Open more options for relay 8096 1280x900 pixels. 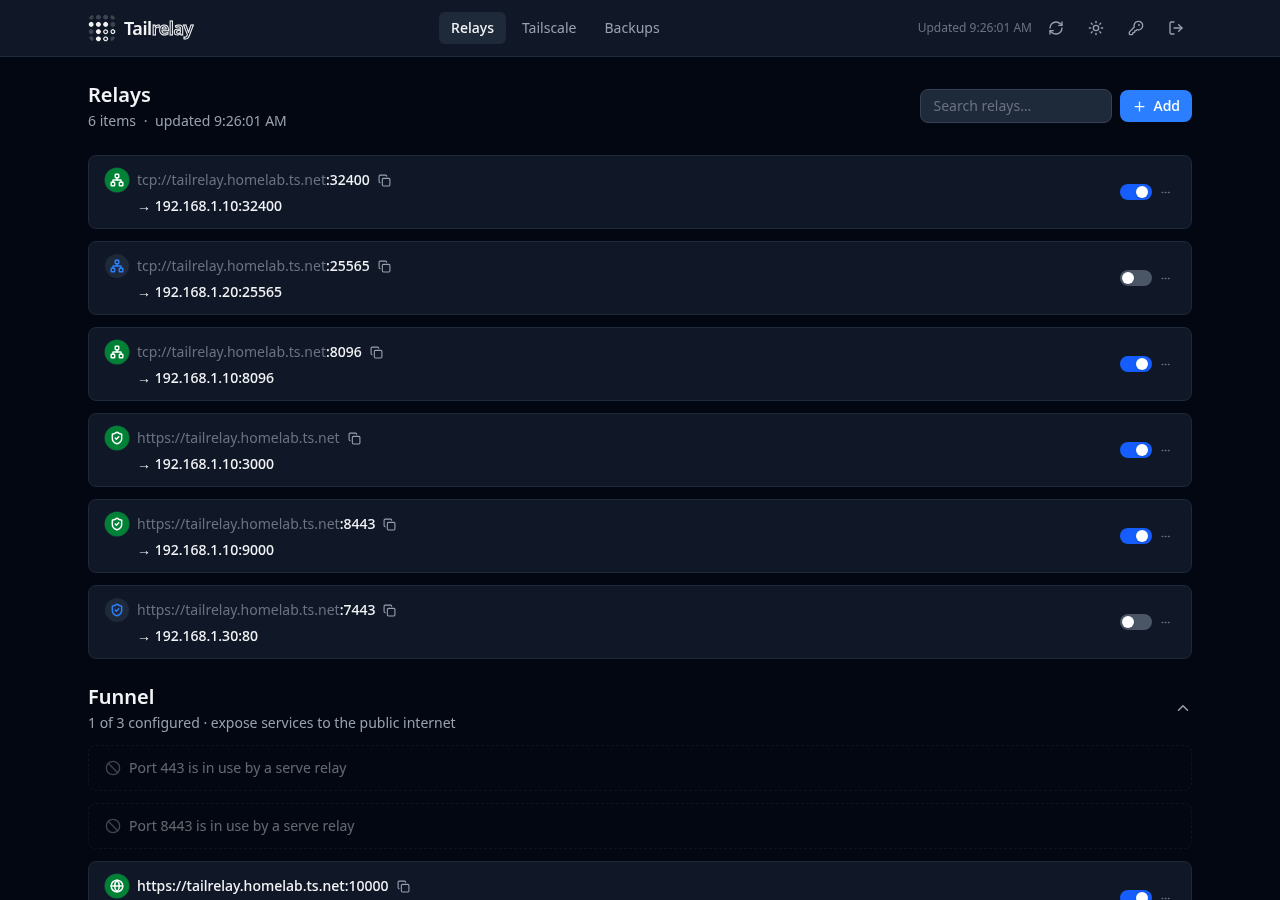point(1166,364)
